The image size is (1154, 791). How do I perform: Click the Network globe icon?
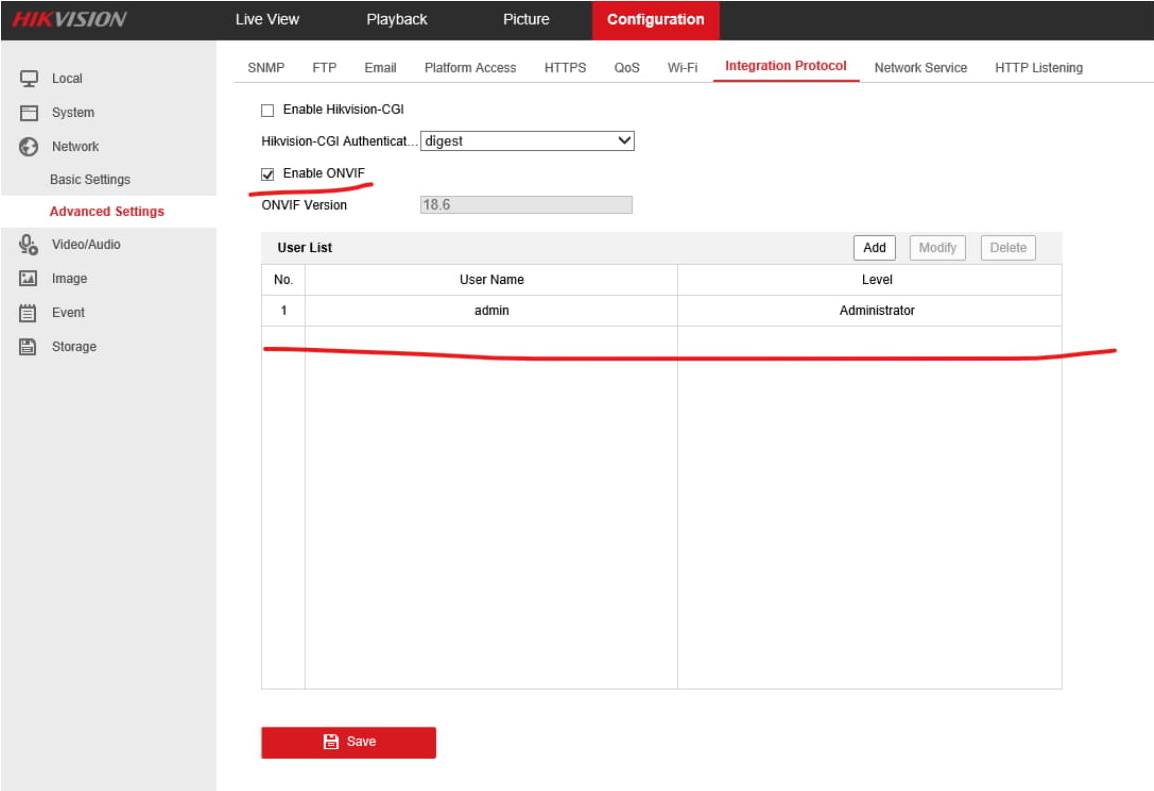(x=29, y=147)
